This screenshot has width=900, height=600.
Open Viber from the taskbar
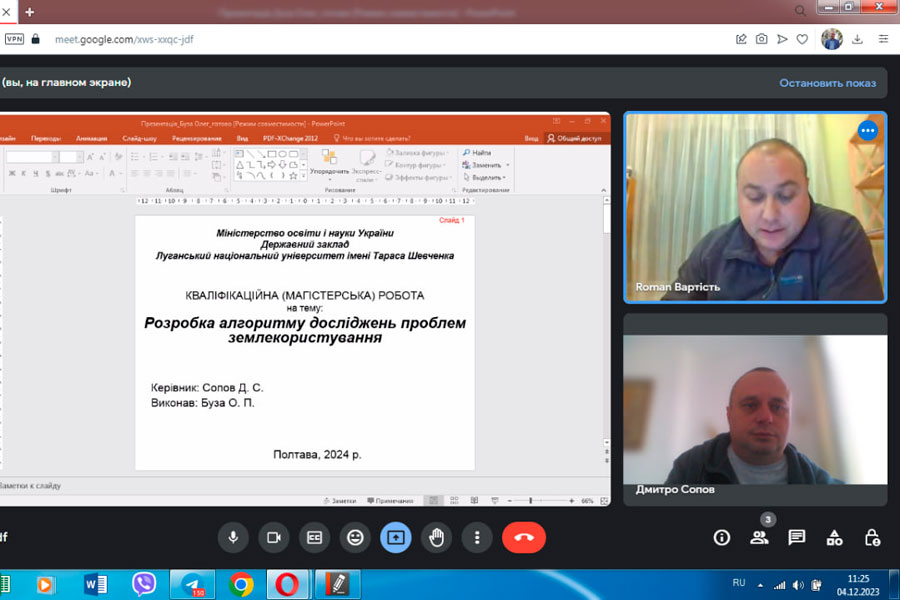click(x=143, y=584)
